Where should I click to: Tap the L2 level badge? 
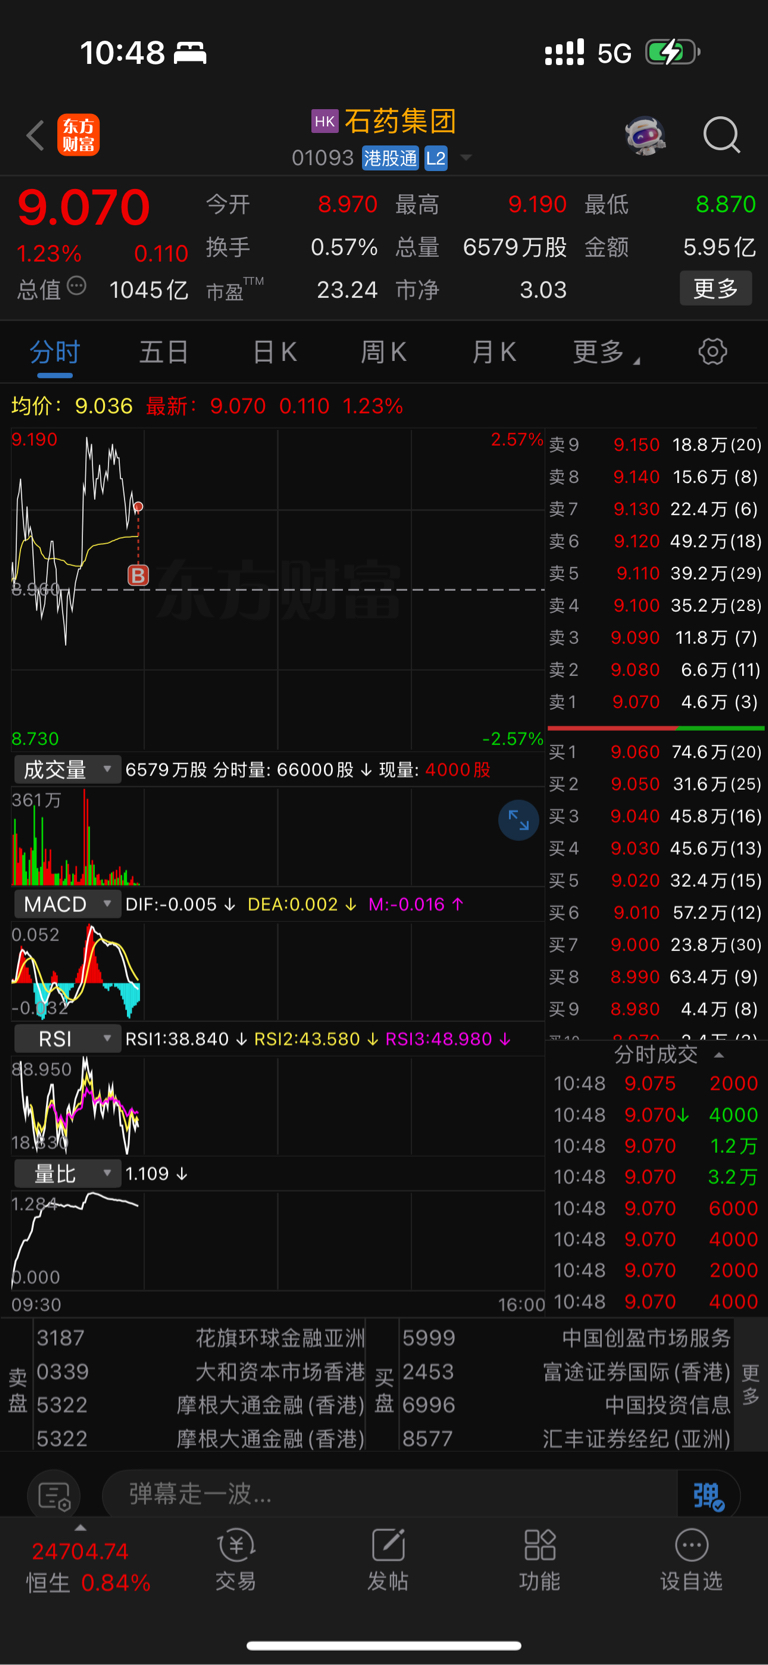click(436, 158)
